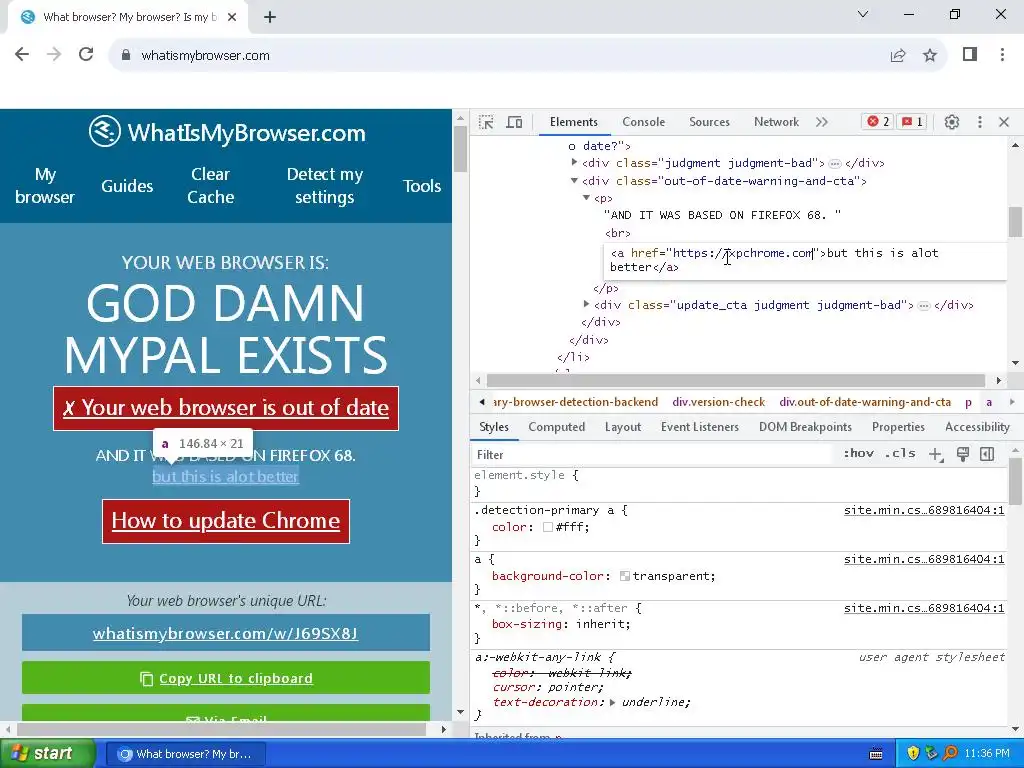
Task: Open the Clear Cache nav item
Action: [x=210, y=185]
